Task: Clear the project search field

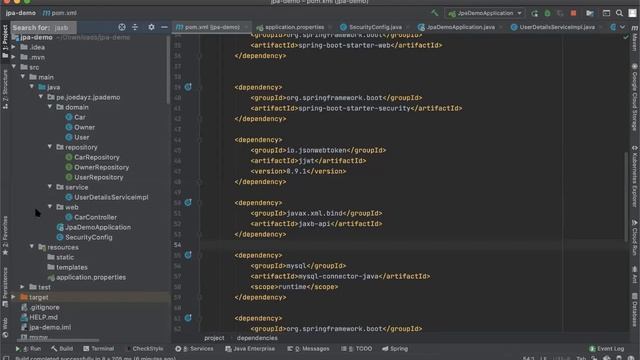Action: click(x=122, y=27)
